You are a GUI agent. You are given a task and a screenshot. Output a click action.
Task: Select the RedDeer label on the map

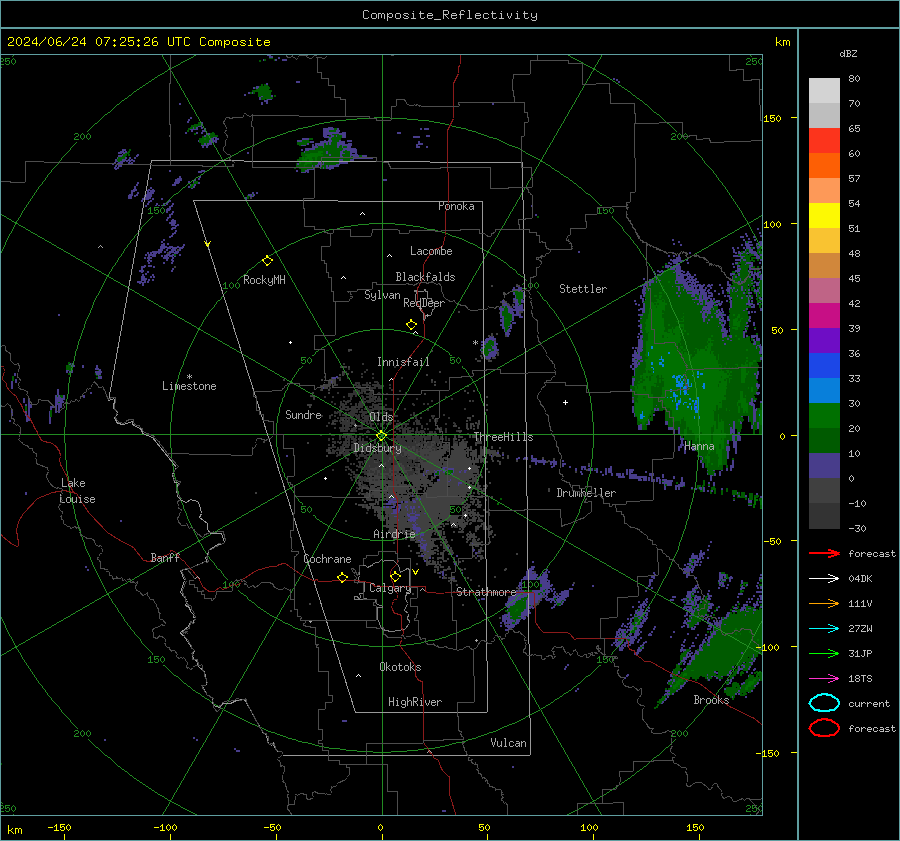pyautogui.click(x=424, y=303)
